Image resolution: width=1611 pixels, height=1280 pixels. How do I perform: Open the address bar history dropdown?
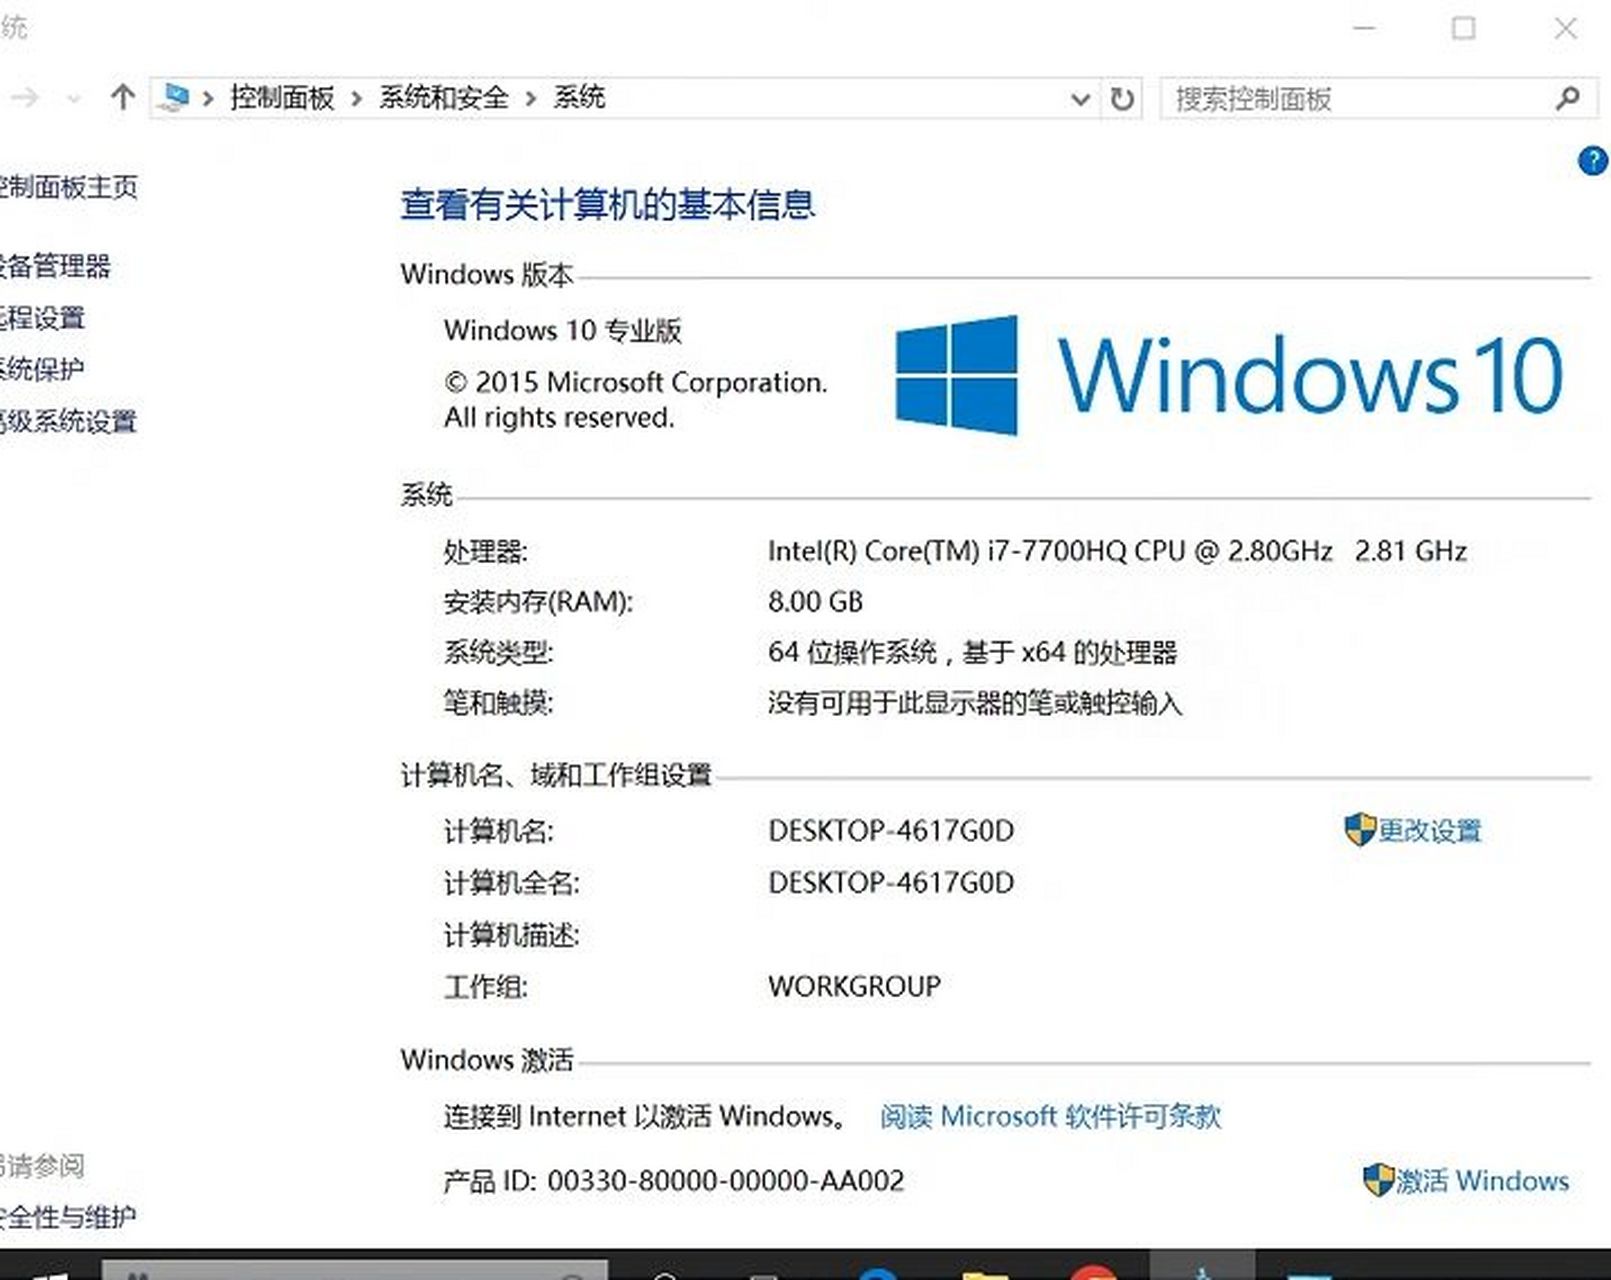(1080, 99)
